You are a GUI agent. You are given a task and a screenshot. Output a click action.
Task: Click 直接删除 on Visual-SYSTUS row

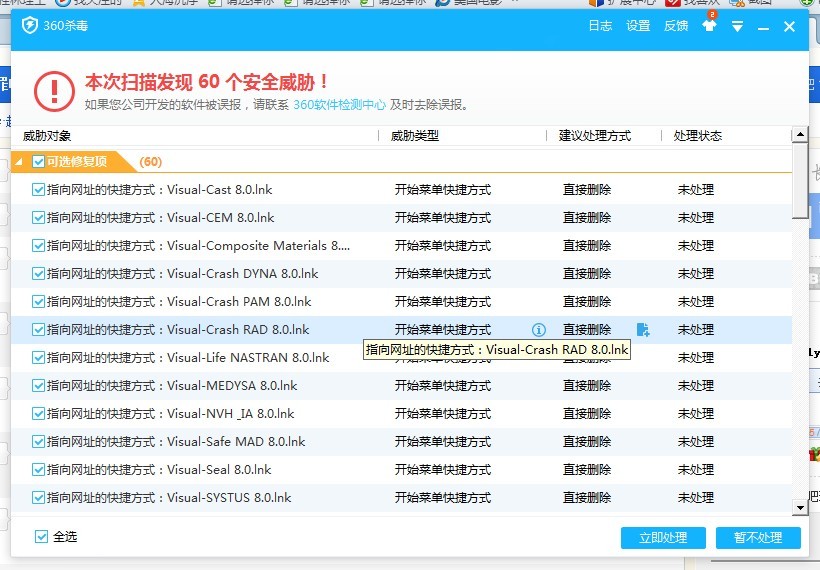point(587,497)
